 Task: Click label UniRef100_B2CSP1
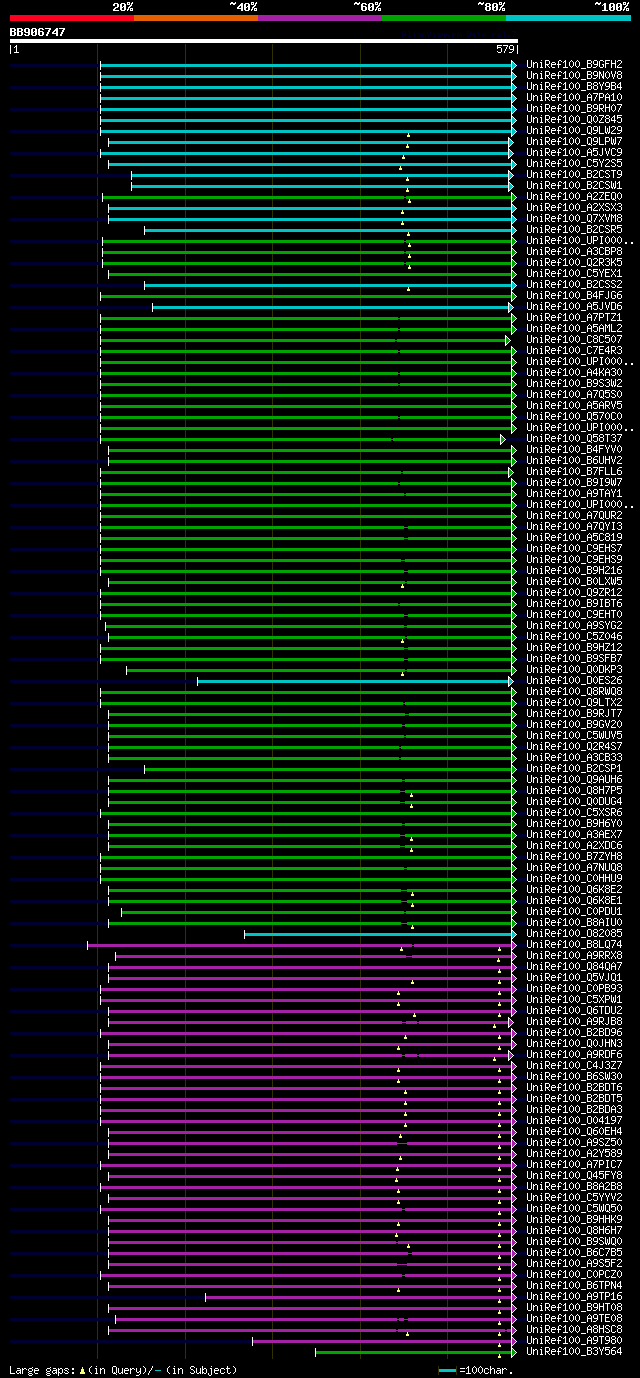[x=574, y=768]
